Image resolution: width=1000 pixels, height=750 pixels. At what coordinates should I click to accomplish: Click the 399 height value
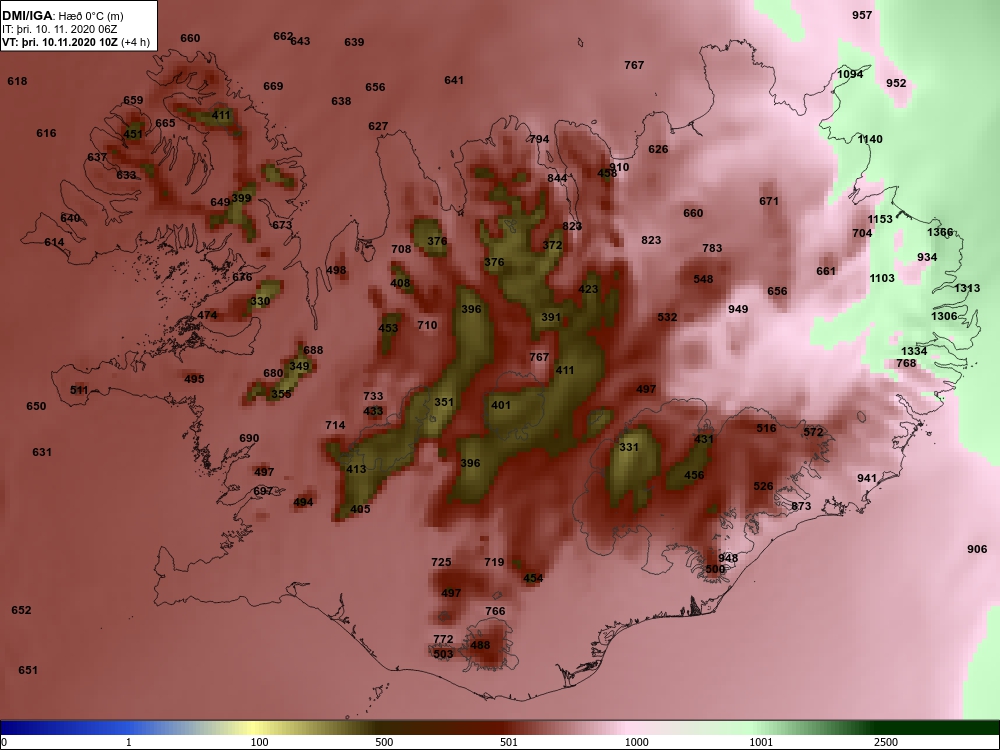click(x=241, y=198)
